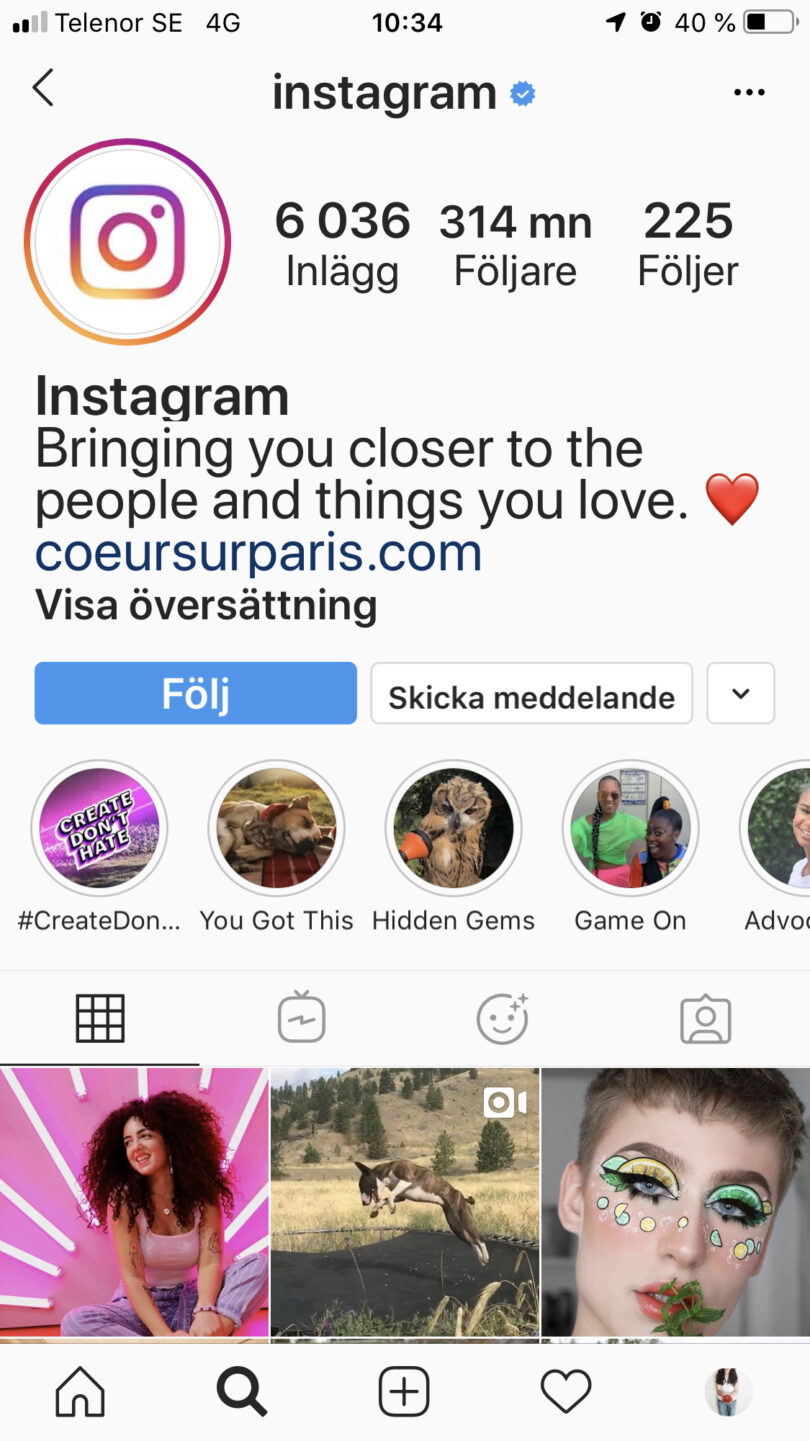Switch to the IGTV tab
810x1441 pixels.
(x=302, y=1018)
